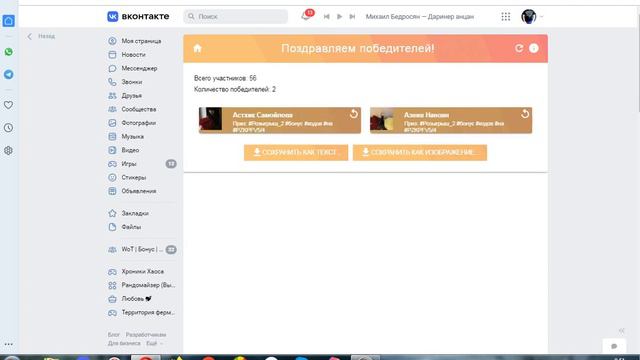Screen dimensions: 640x360
Task: Click the refresh icon in orange header
Action: (519, 48)
